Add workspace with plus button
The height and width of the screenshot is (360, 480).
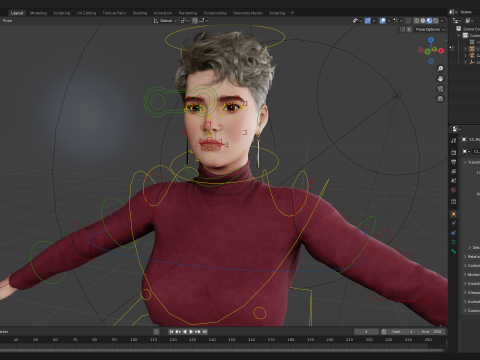292,13
